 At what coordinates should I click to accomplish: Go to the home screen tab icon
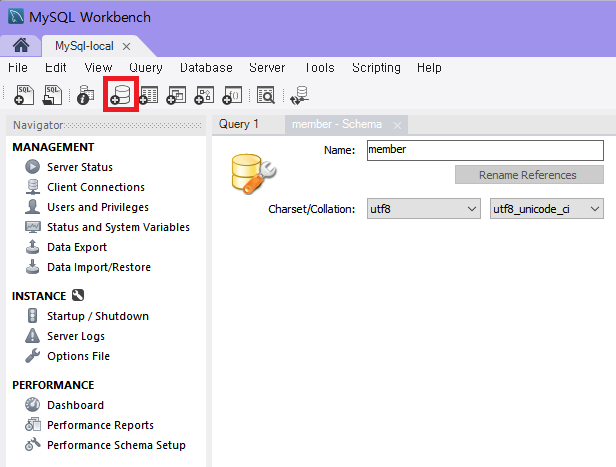[x=21, y=46]
